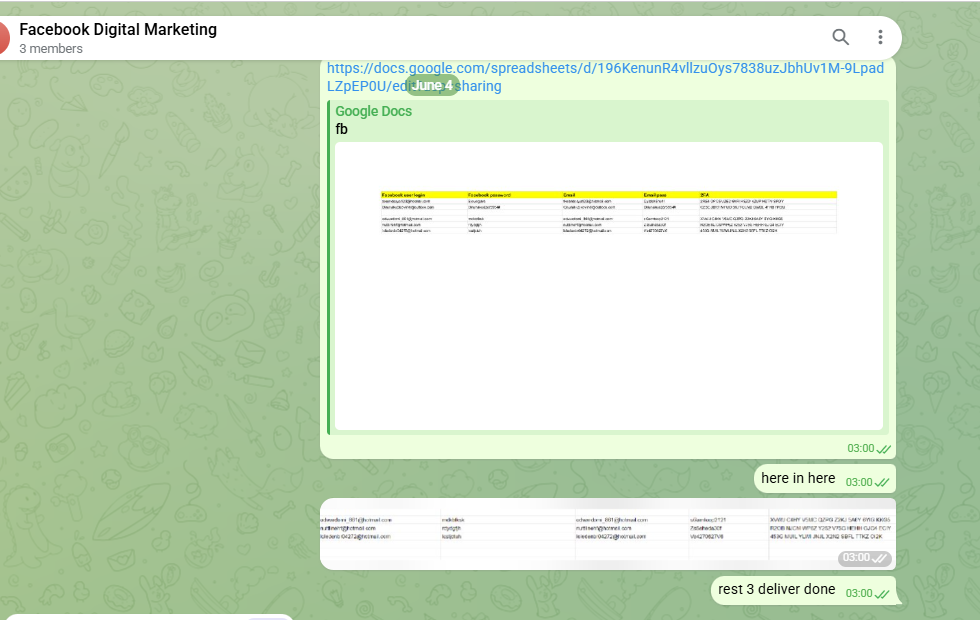Open the group avatar in header
980x620 pixels.
(3, 38)
